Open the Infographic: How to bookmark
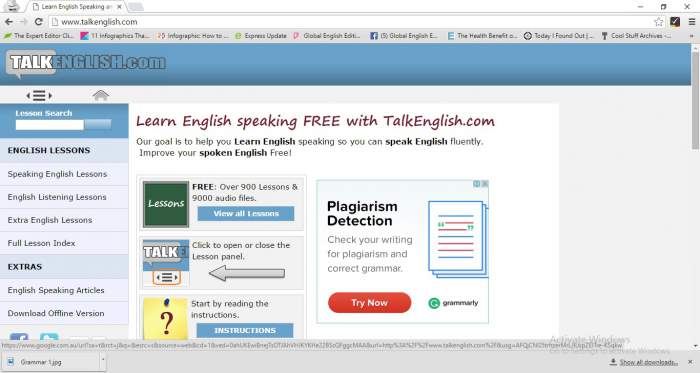 [x=192, y=36]
